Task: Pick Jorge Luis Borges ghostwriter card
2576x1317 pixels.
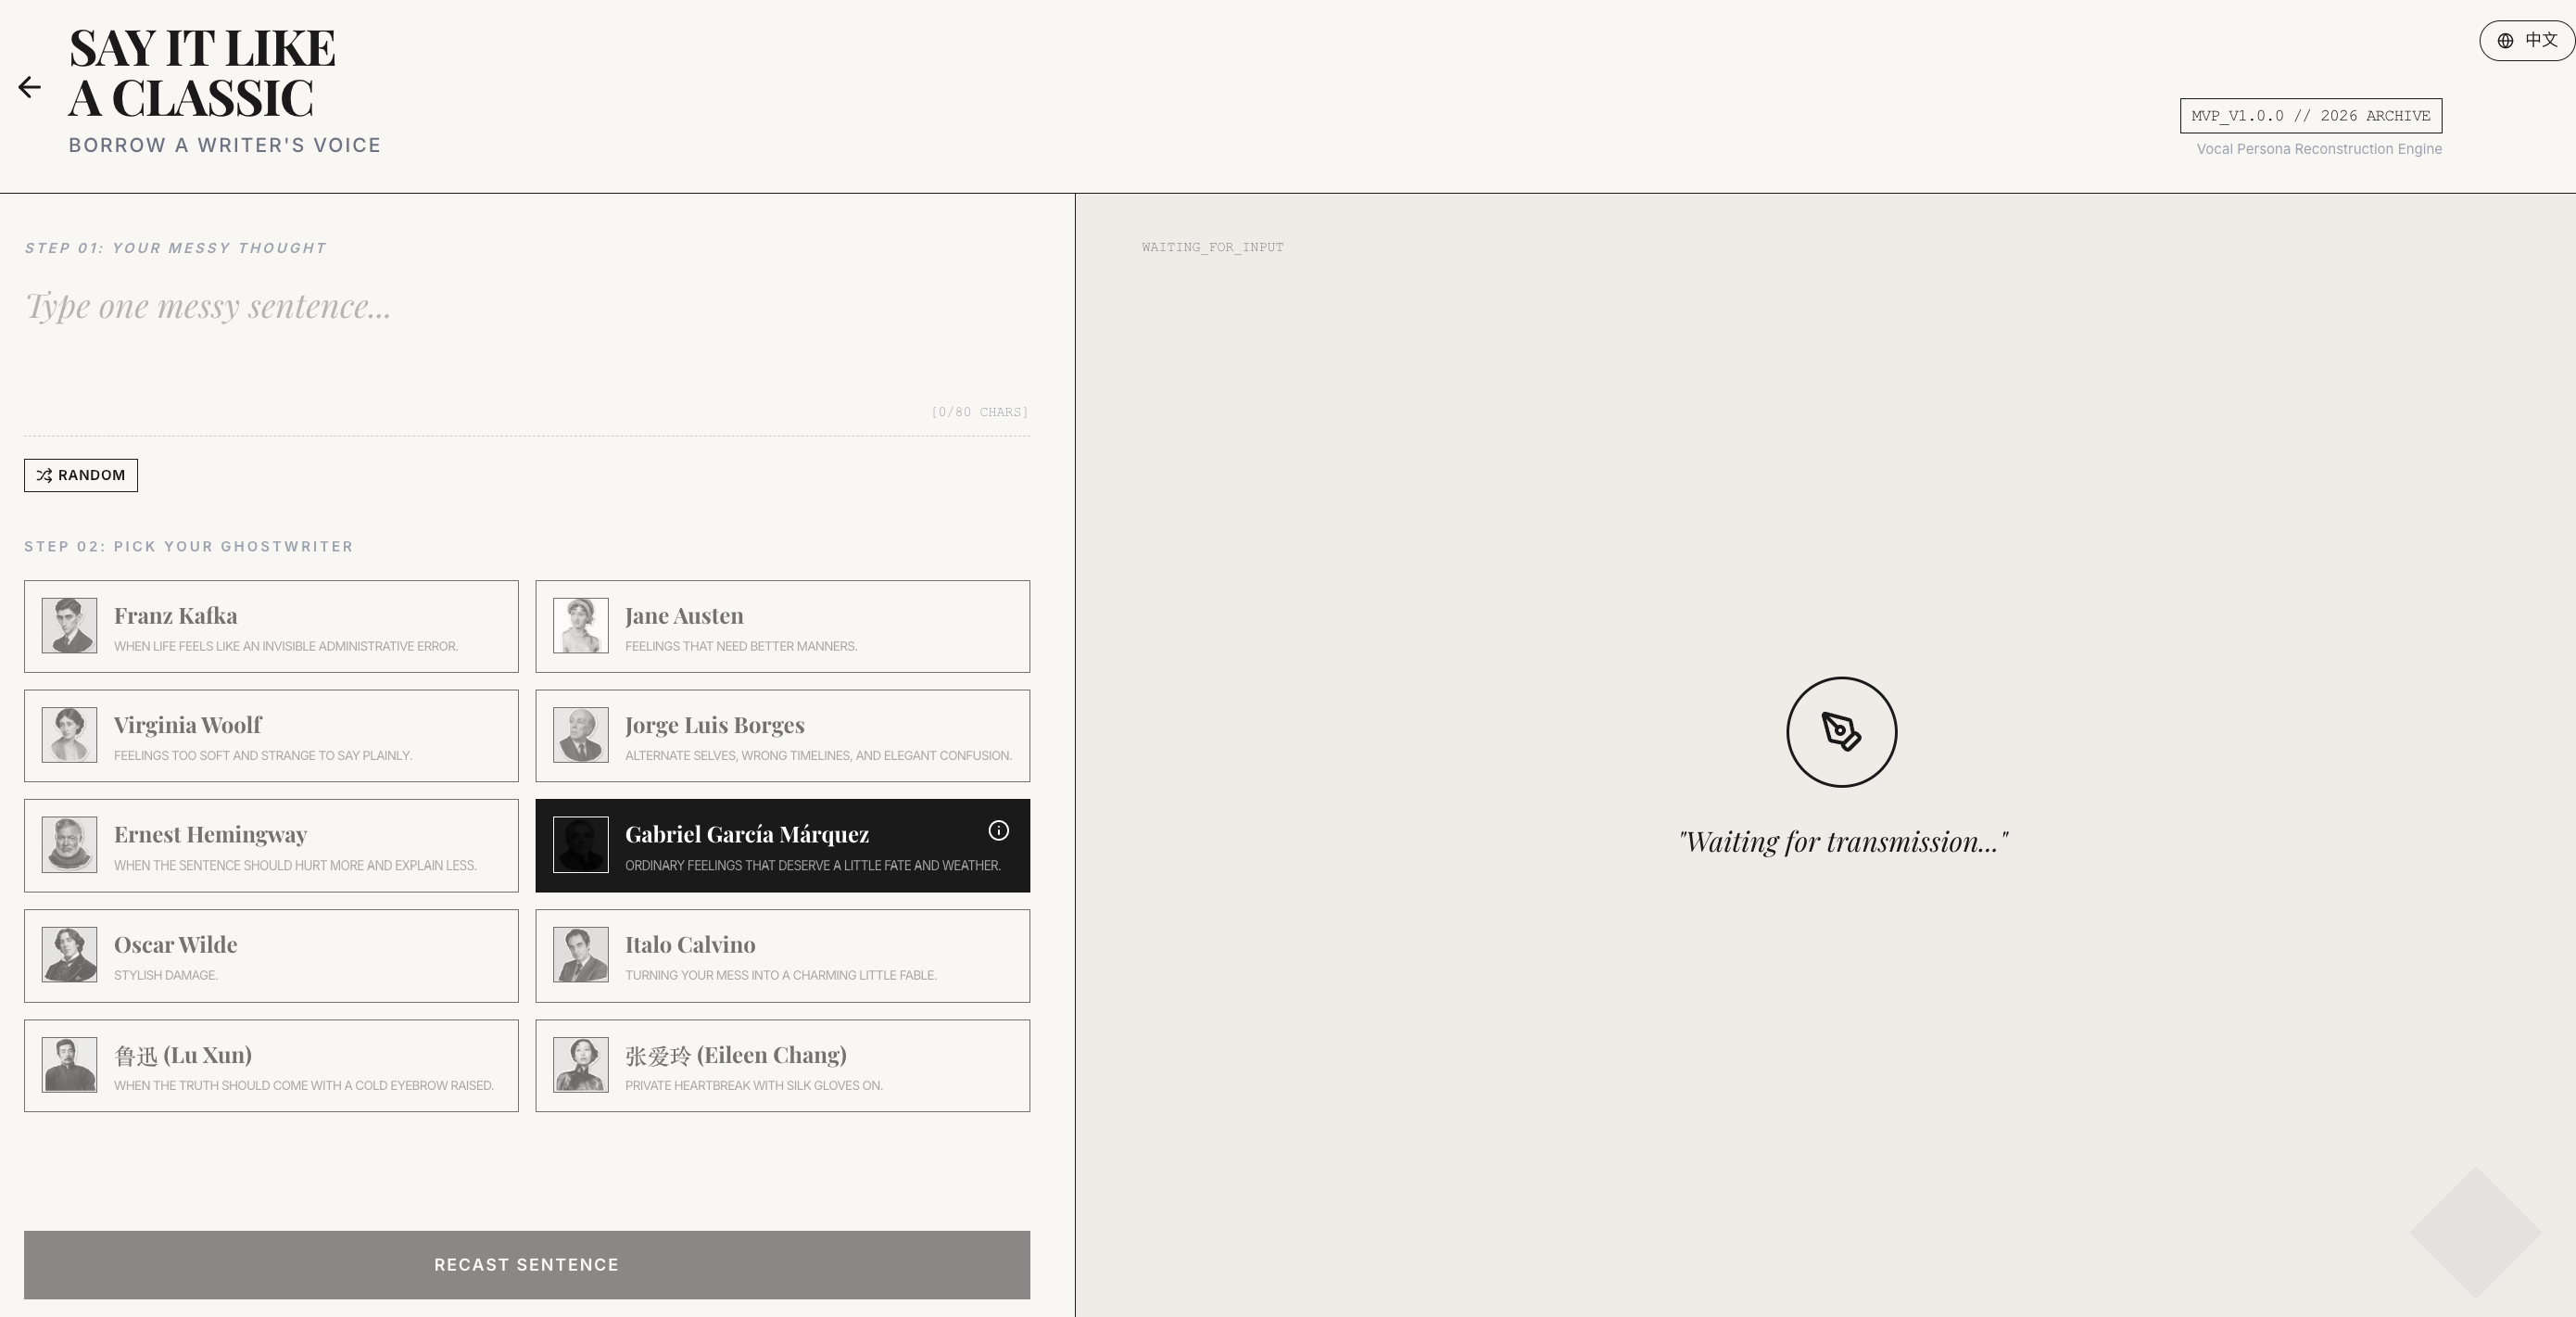Action: tap(782, 736)
